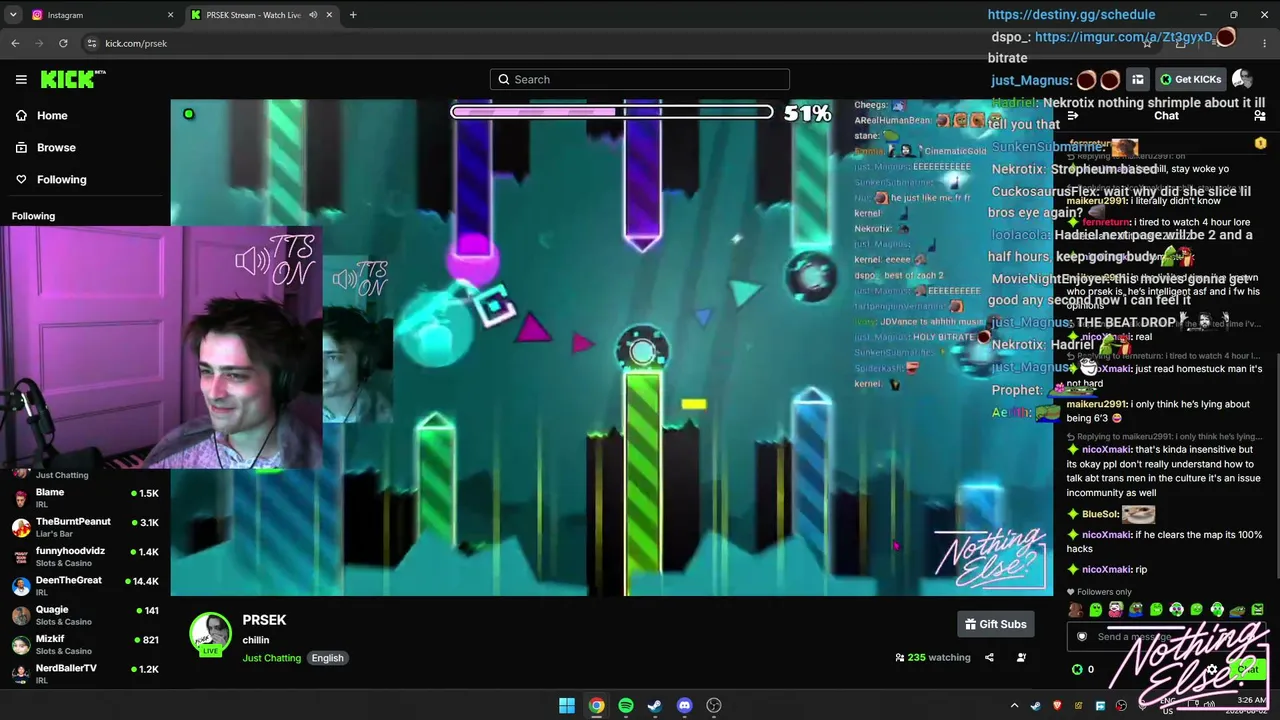
Task: Open TheBurntPeanut channel in the sidebar
Action: pos(85,527)
